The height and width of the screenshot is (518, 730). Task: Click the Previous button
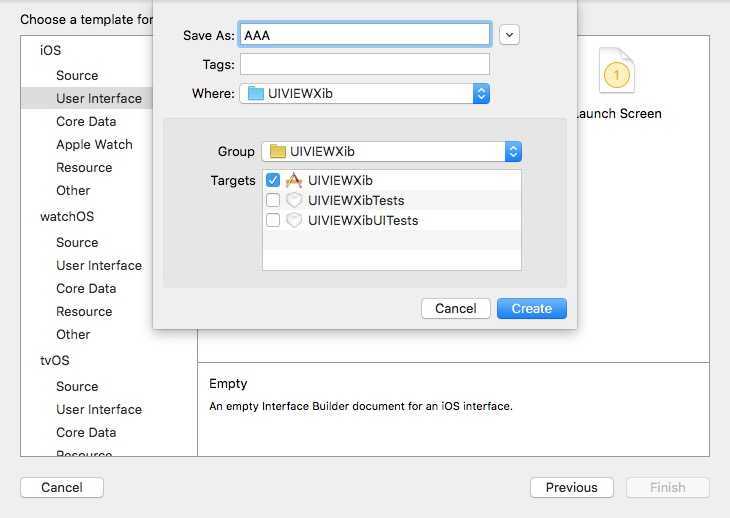coord(572,487)
